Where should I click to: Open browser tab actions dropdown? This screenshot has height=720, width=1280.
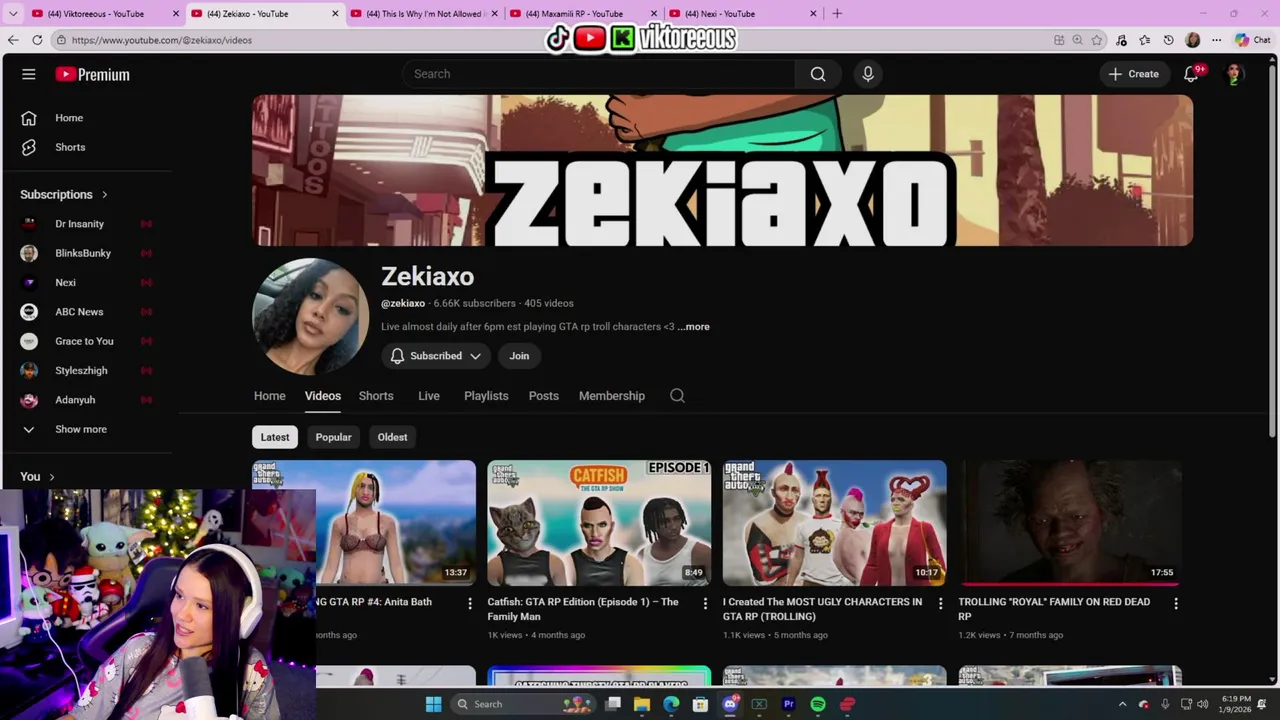pos(13,14)
